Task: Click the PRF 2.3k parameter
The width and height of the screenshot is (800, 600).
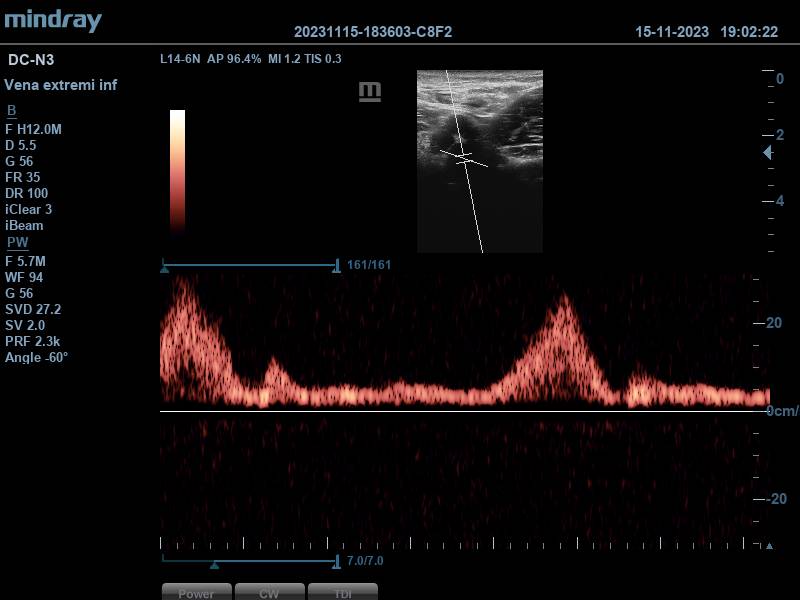Action: [x=34, y=341]
